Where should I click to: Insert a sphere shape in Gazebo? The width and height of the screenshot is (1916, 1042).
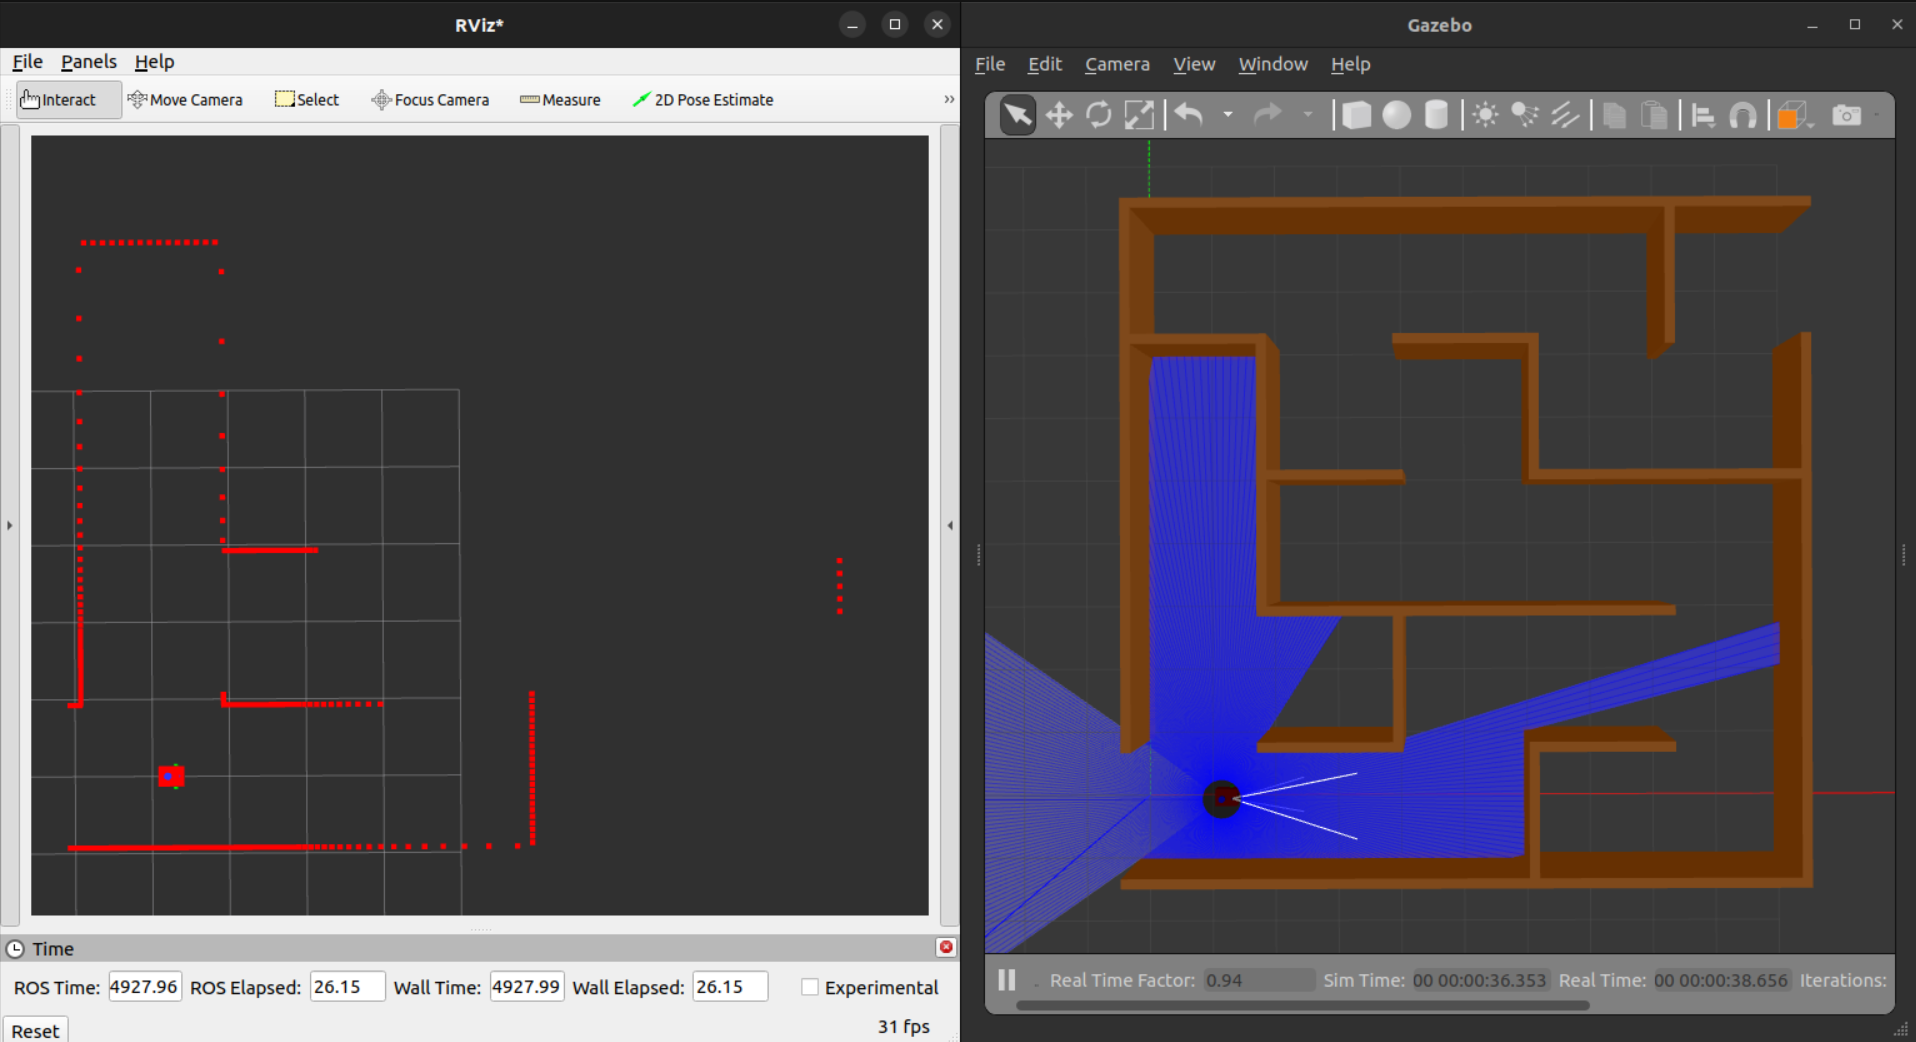(1396, 116)
